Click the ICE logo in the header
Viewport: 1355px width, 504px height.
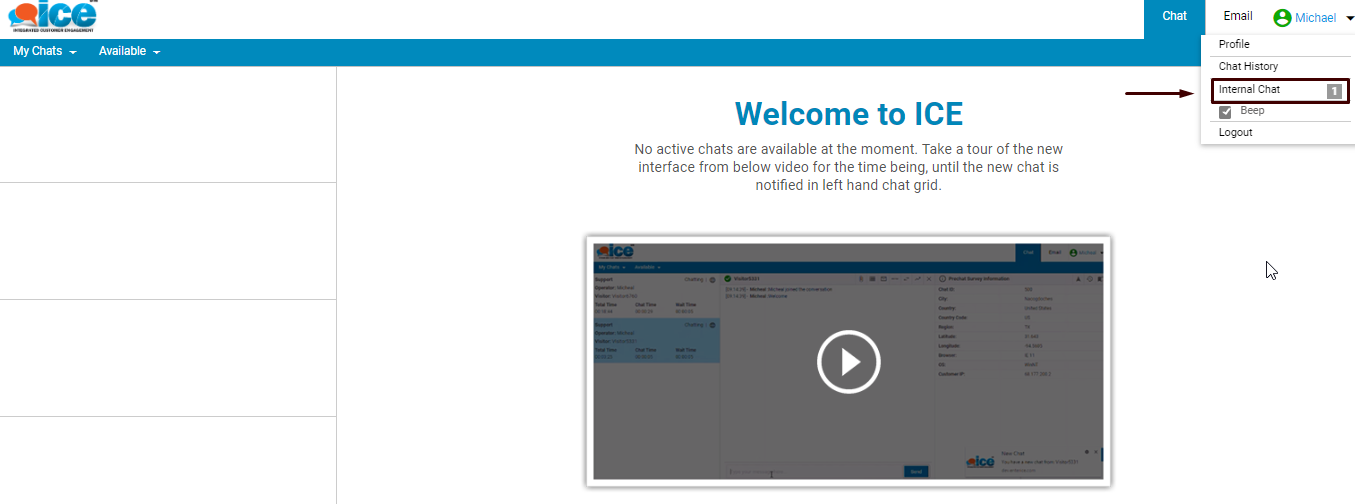click(53, 17)
